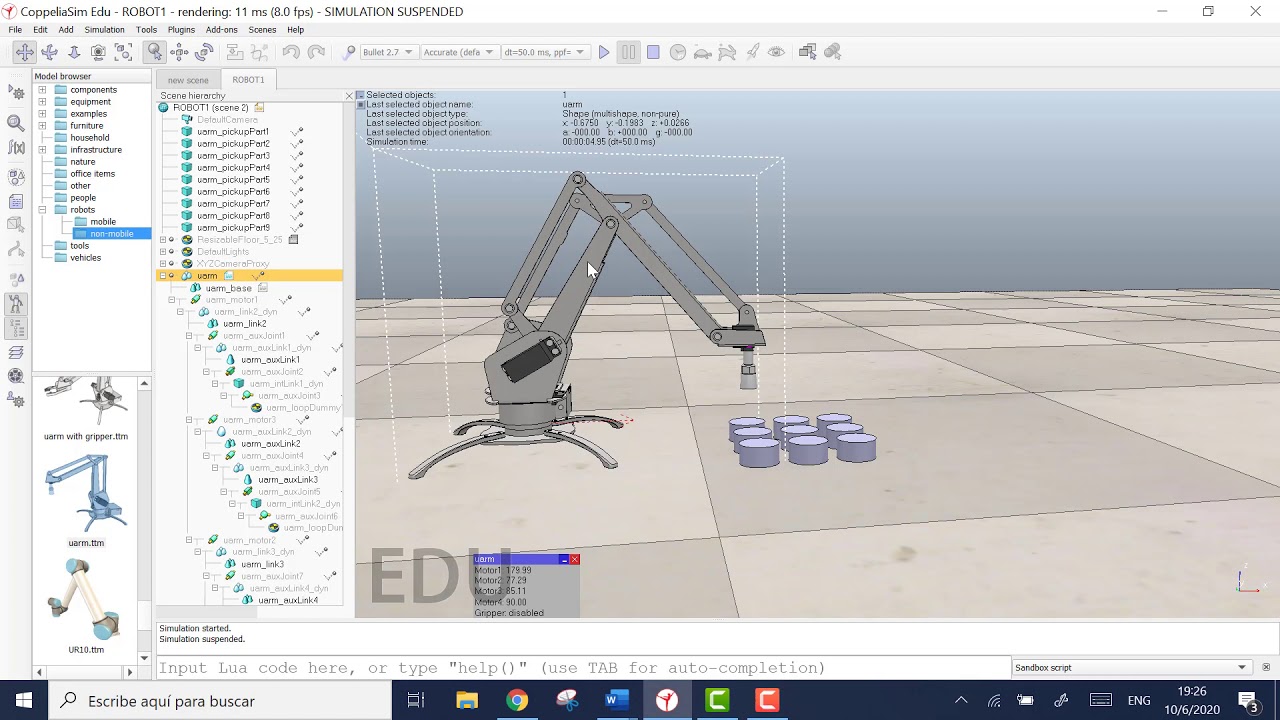Open the File menu
The image size is (1280, 720).
15,30
